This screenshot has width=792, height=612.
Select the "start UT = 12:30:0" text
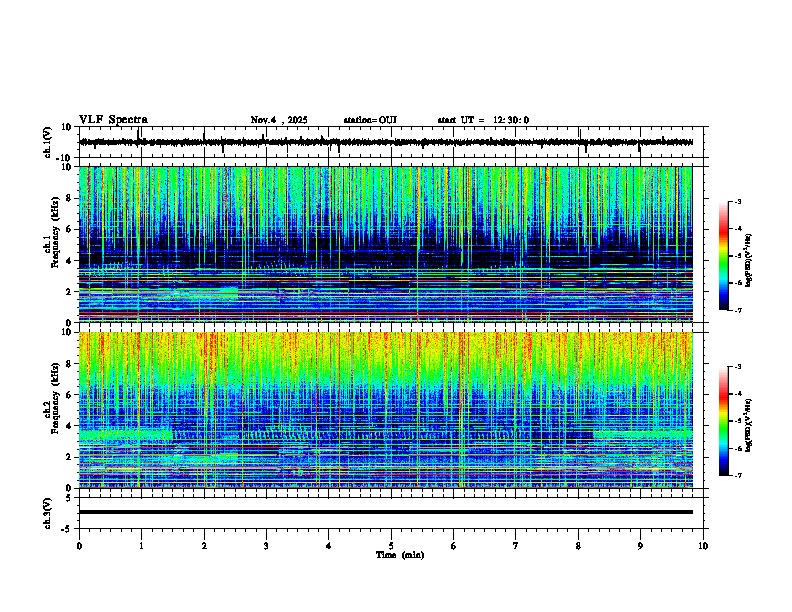tap(483, 120)
